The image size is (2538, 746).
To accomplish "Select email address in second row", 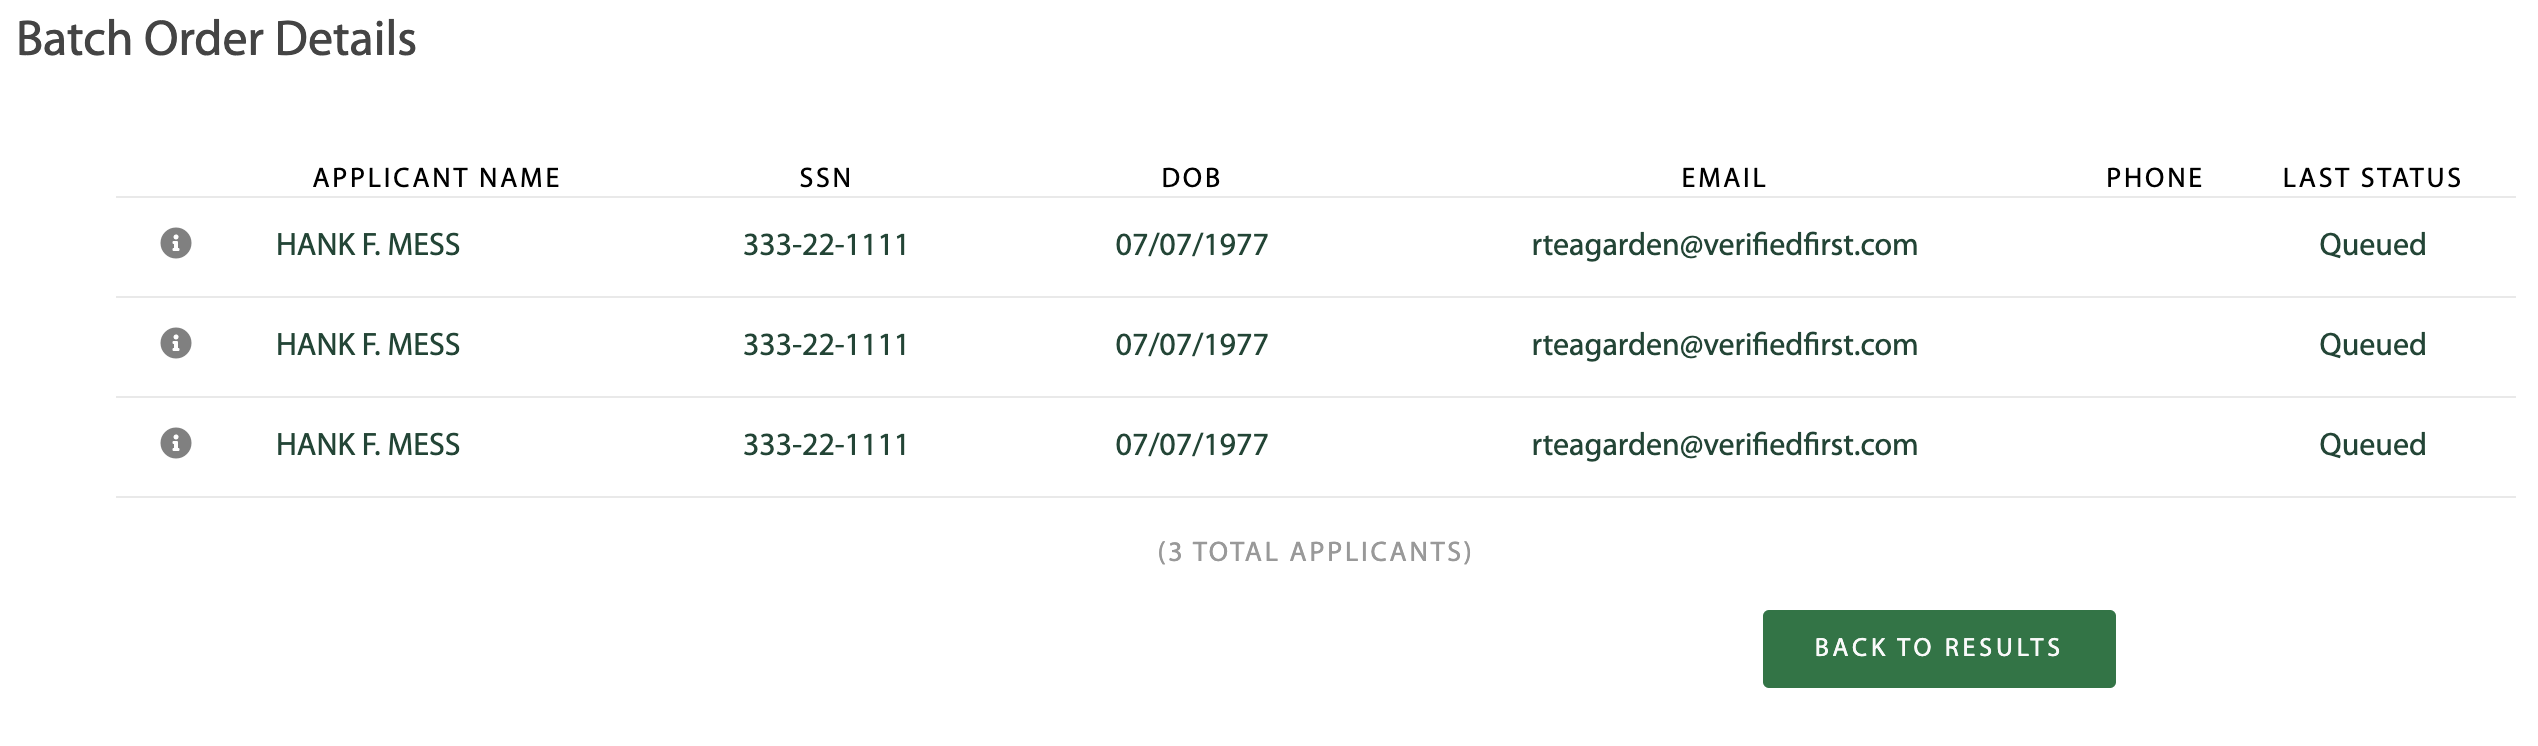I will coord(1724,345).
